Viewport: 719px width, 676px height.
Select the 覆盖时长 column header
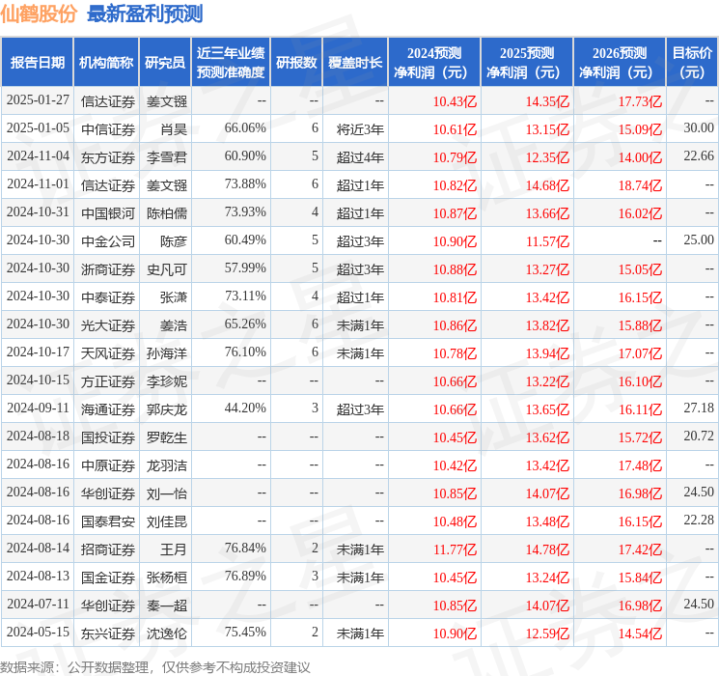(355, 62)
